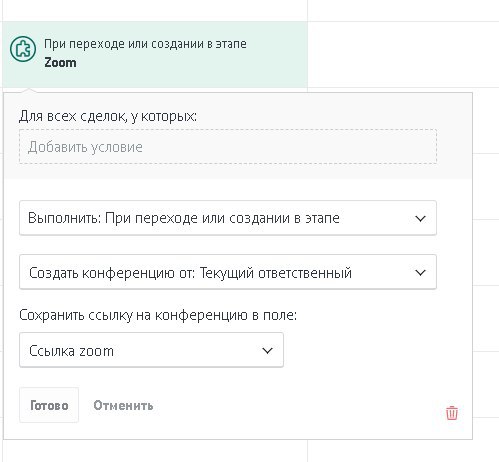The width and height of the screenshot is (499, 462).
Task: Open the 'Выполнить: При переходе' dropdown
Action: point(228,218)
